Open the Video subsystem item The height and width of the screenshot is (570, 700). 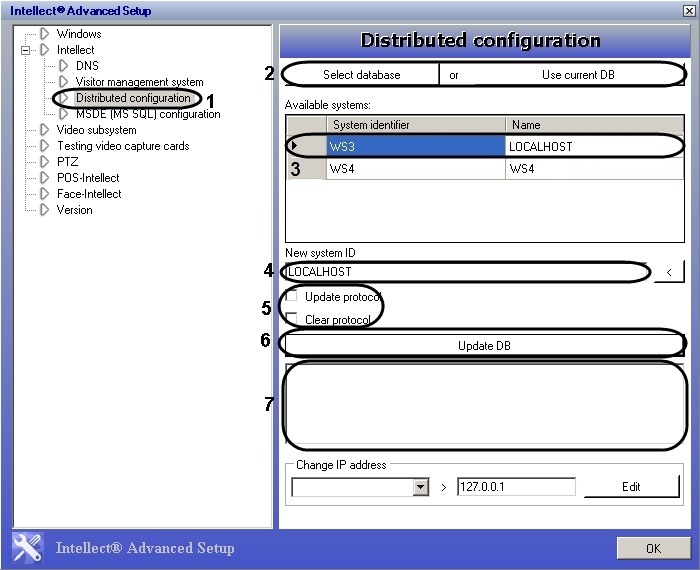point(96,130)
